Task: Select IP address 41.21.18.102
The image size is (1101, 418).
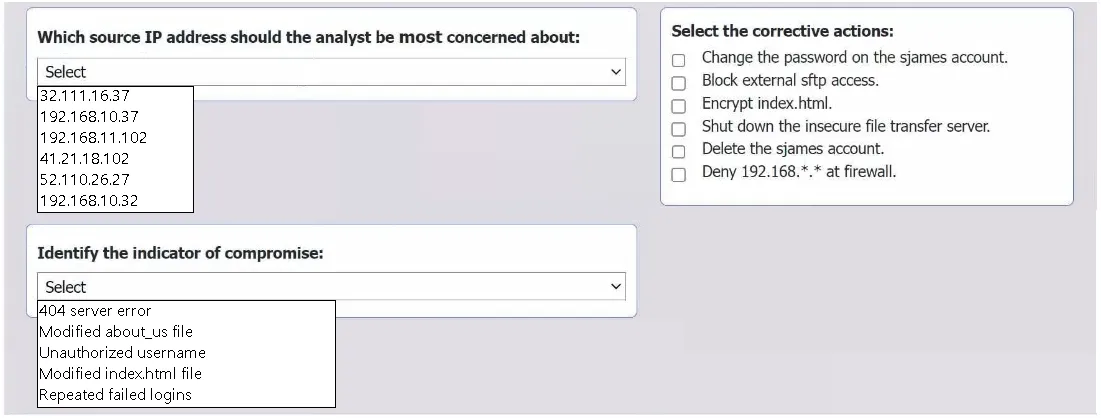Action: tap(115, 159)
